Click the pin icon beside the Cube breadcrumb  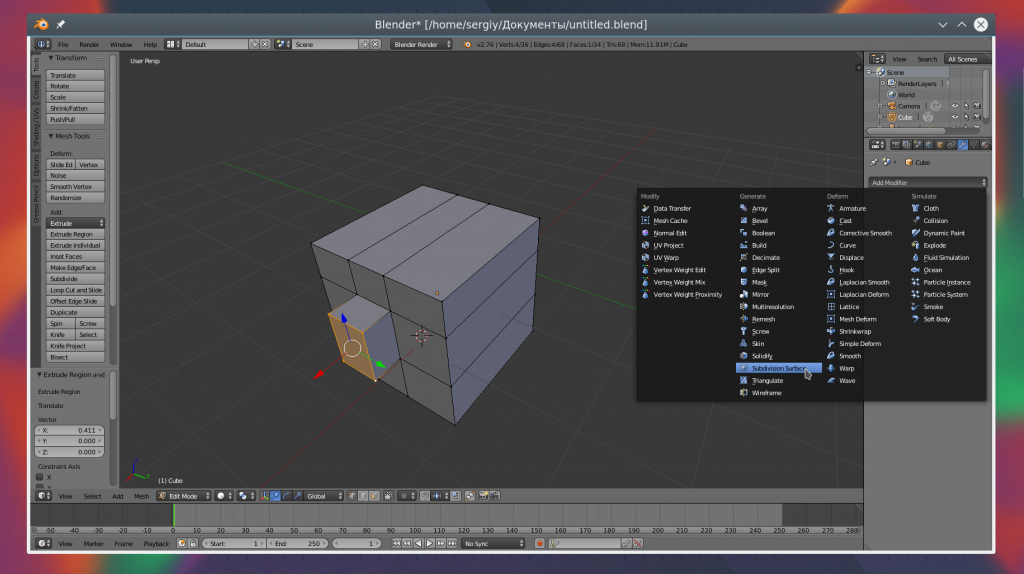(874, 162)
